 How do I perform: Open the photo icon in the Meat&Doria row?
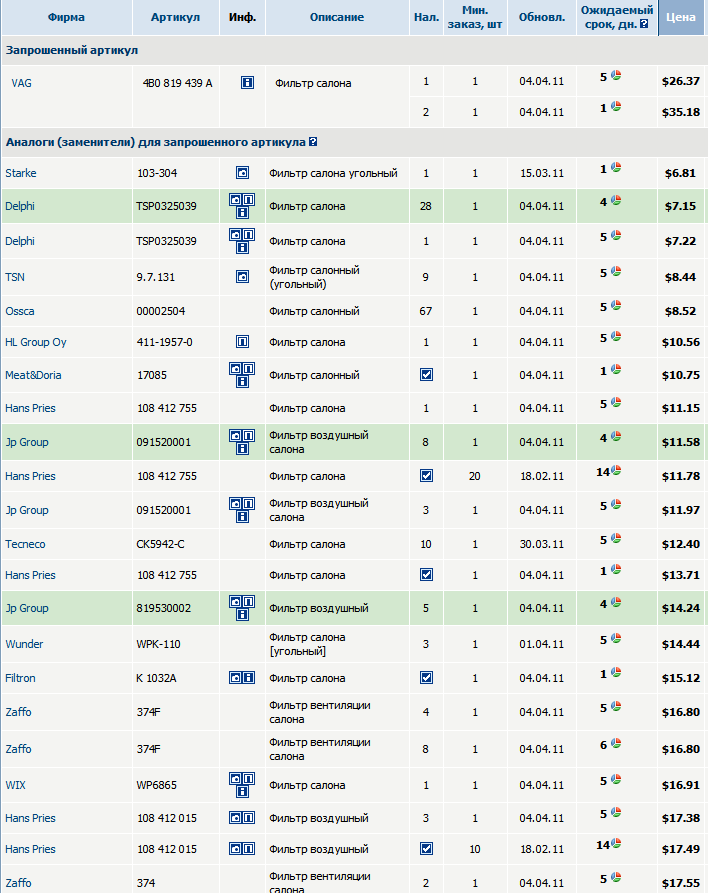pyautogui.click(x=235, y=369)
